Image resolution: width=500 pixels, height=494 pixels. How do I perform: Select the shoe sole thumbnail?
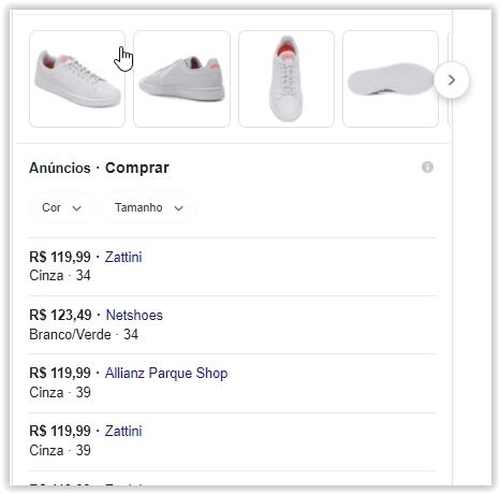[390, 79]
